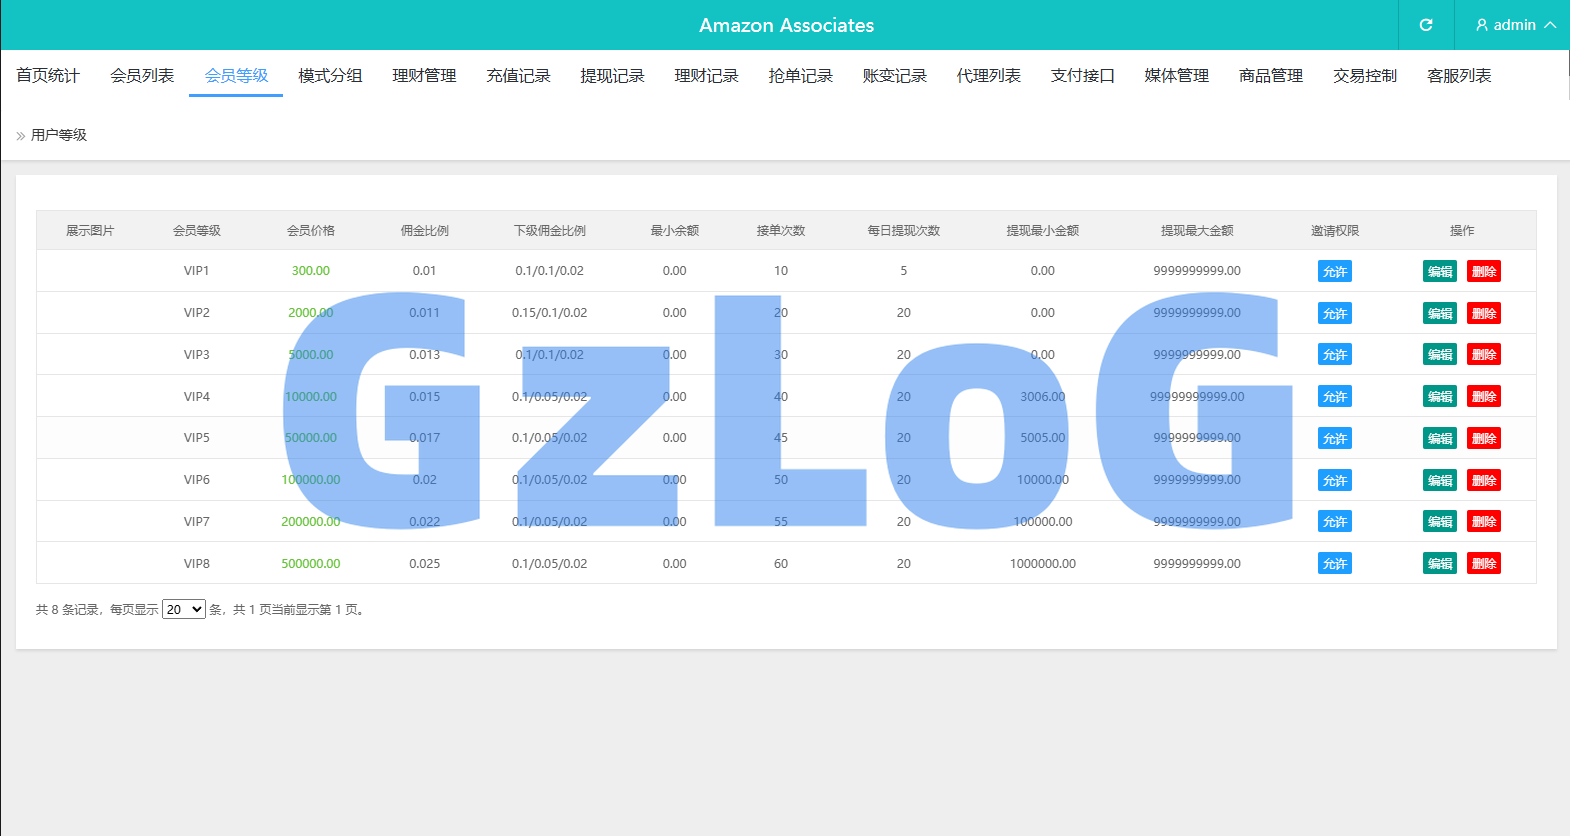The height and width of the screenshot is (836, 1570).
Task: Click the 用户等级 breadcrumb link
Action: pos(59,135)
